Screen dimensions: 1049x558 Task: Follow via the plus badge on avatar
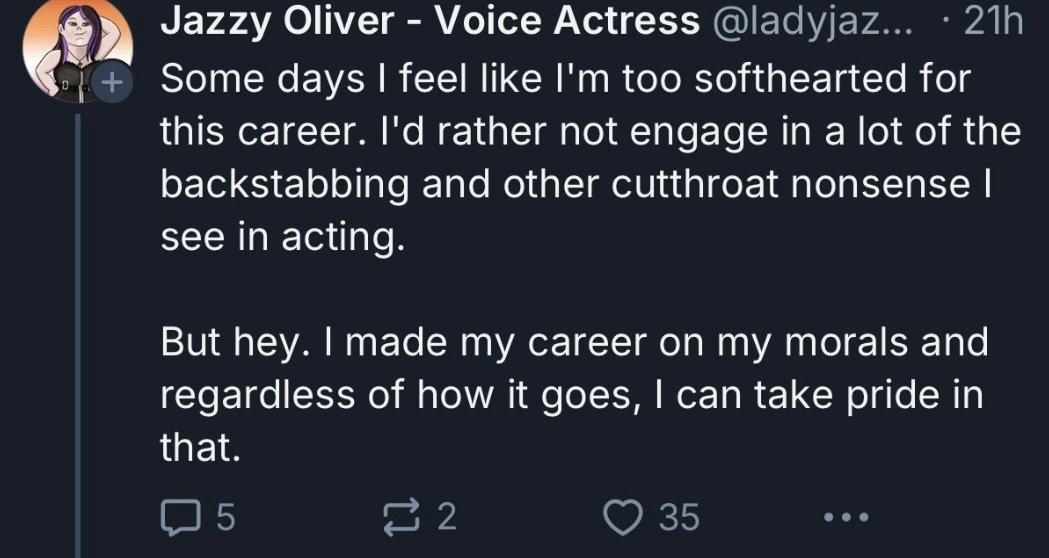point(113,82)
